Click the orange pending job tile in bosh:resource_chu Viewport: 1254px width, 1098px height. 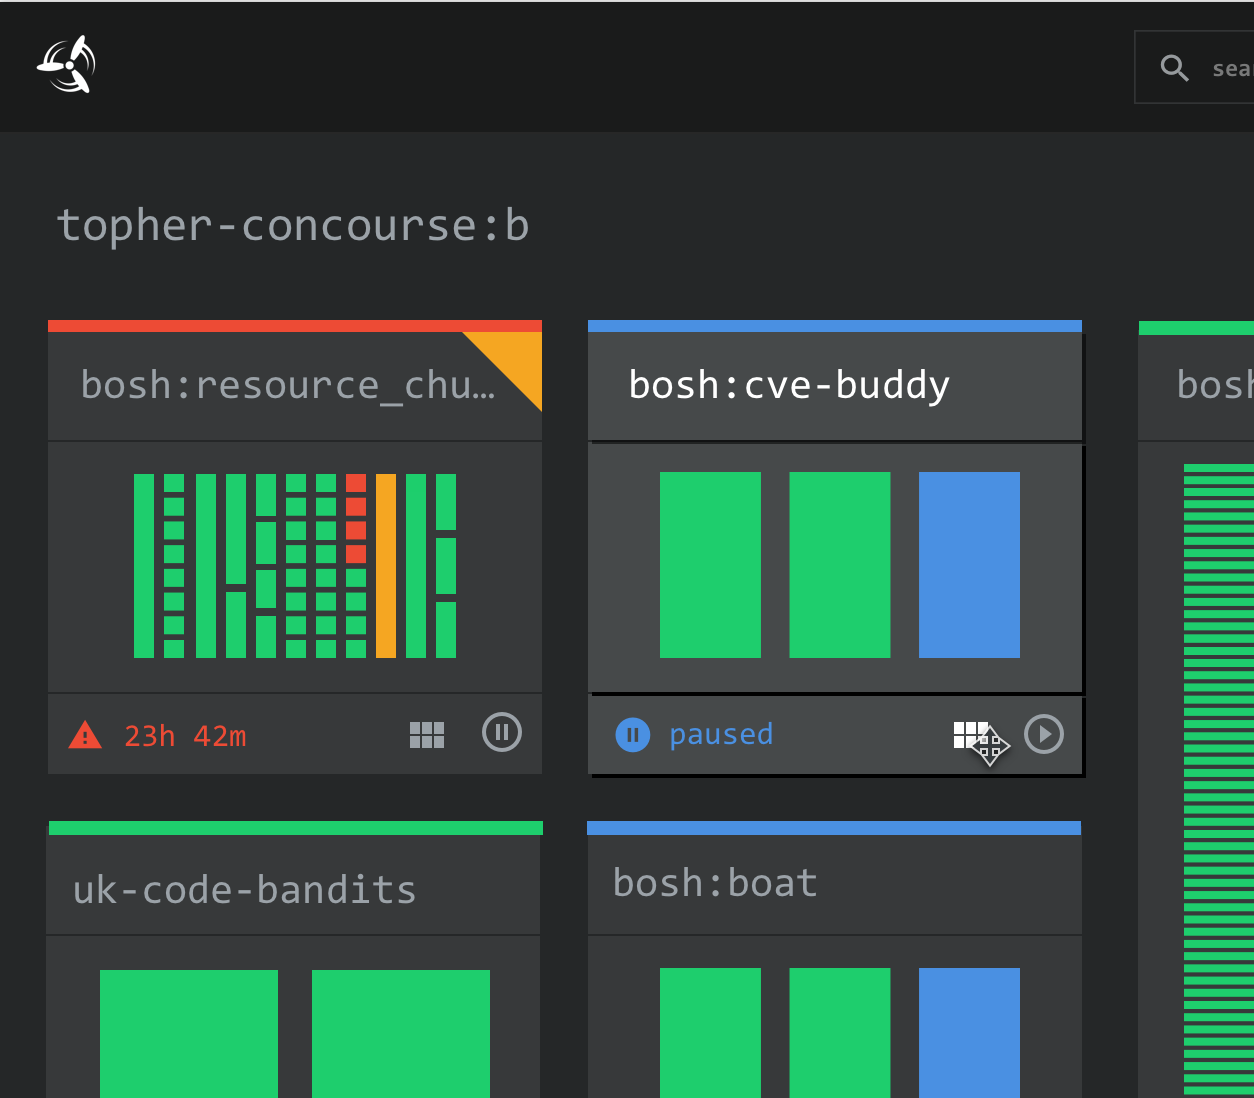(388, 565)
